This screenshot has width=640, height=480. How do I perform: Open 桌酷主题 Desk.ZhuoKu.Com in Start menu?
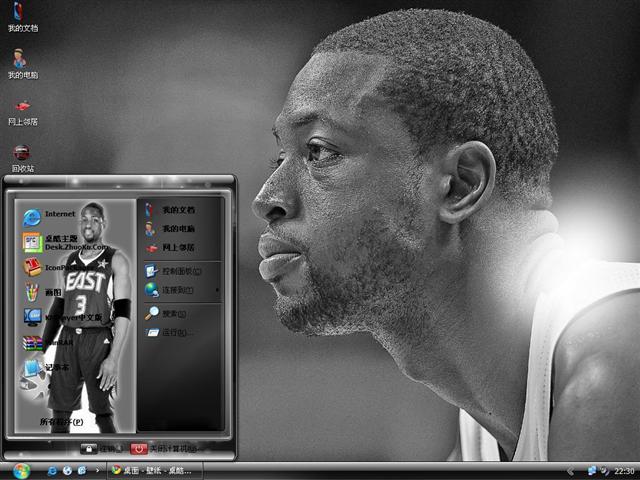click(x=64, y=242)
